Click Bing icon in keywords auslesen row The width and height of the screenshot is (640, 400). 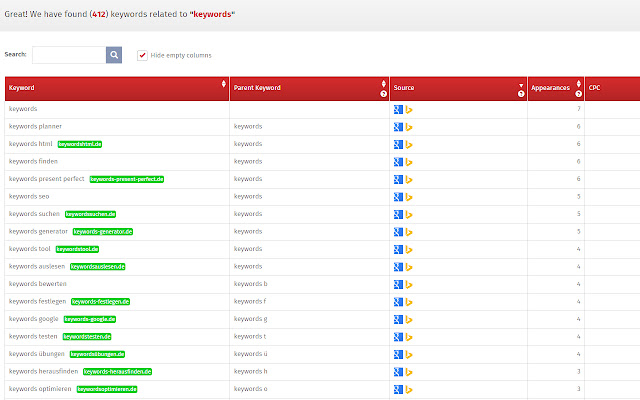[x=409, y=267]
